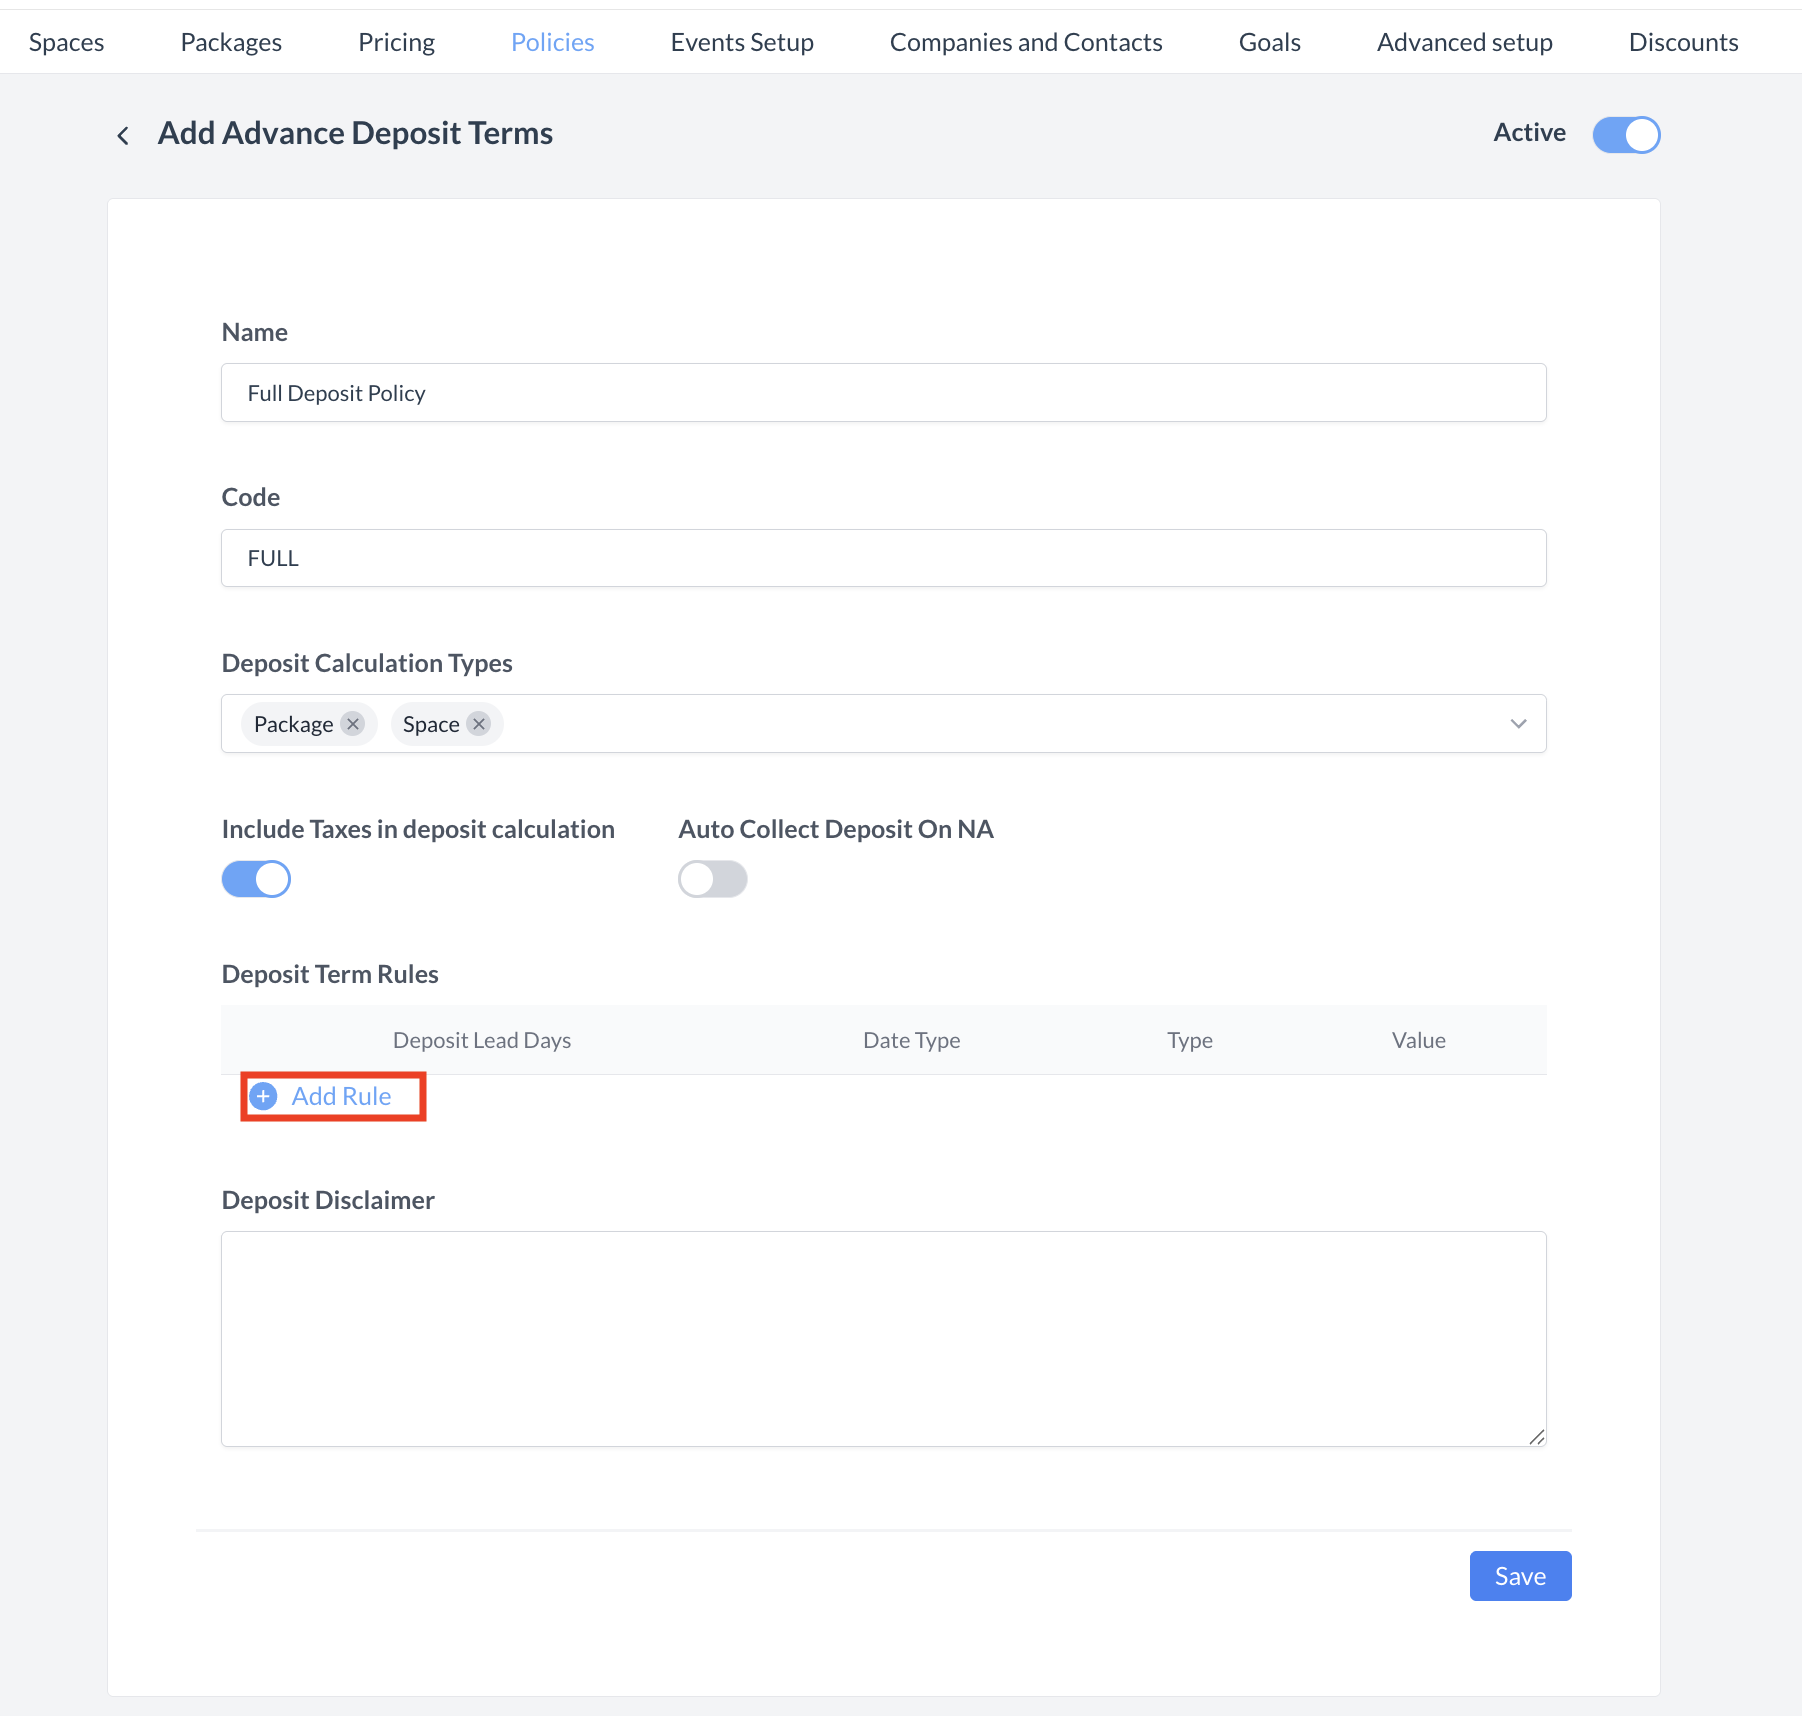Image resolution: width=1802 pixels, height=1716 pixels.
Task: Click the back arrow beside page title
Action: point(123,135)
